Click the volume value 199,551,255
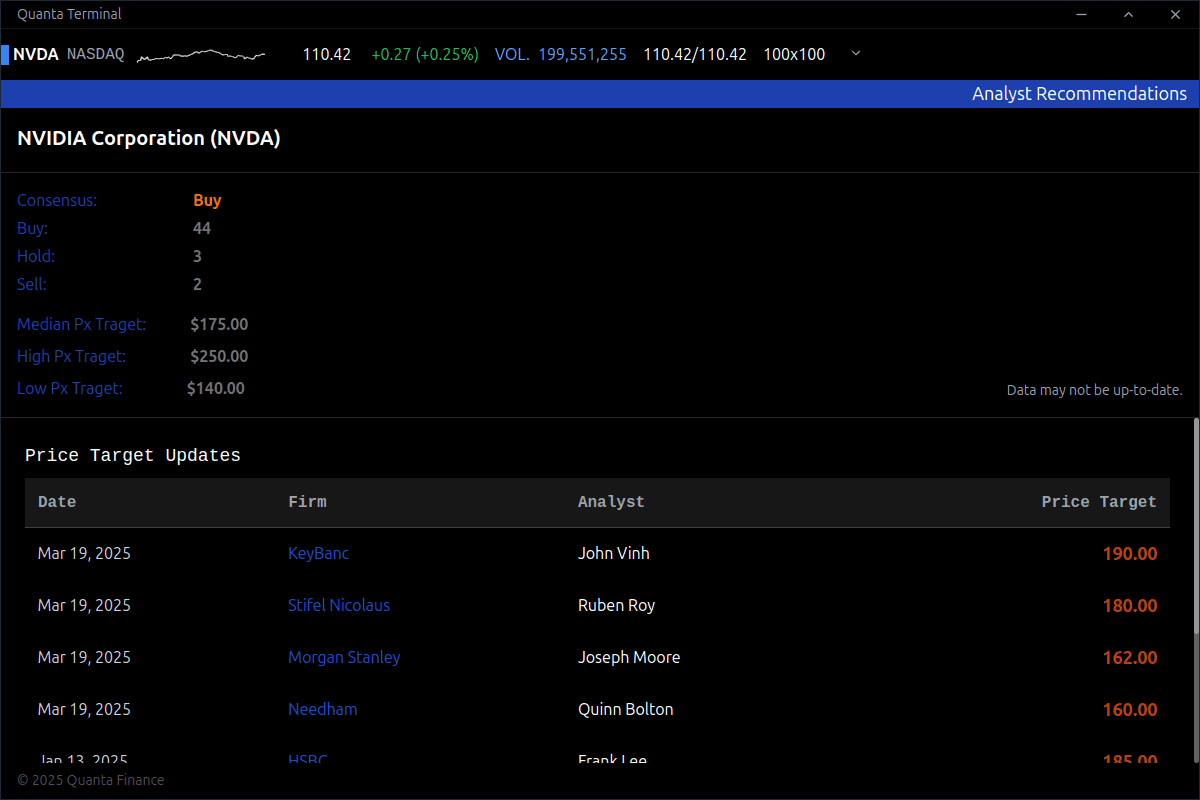The height and width of the screenshot is (800, 1200). coord(583,54)
